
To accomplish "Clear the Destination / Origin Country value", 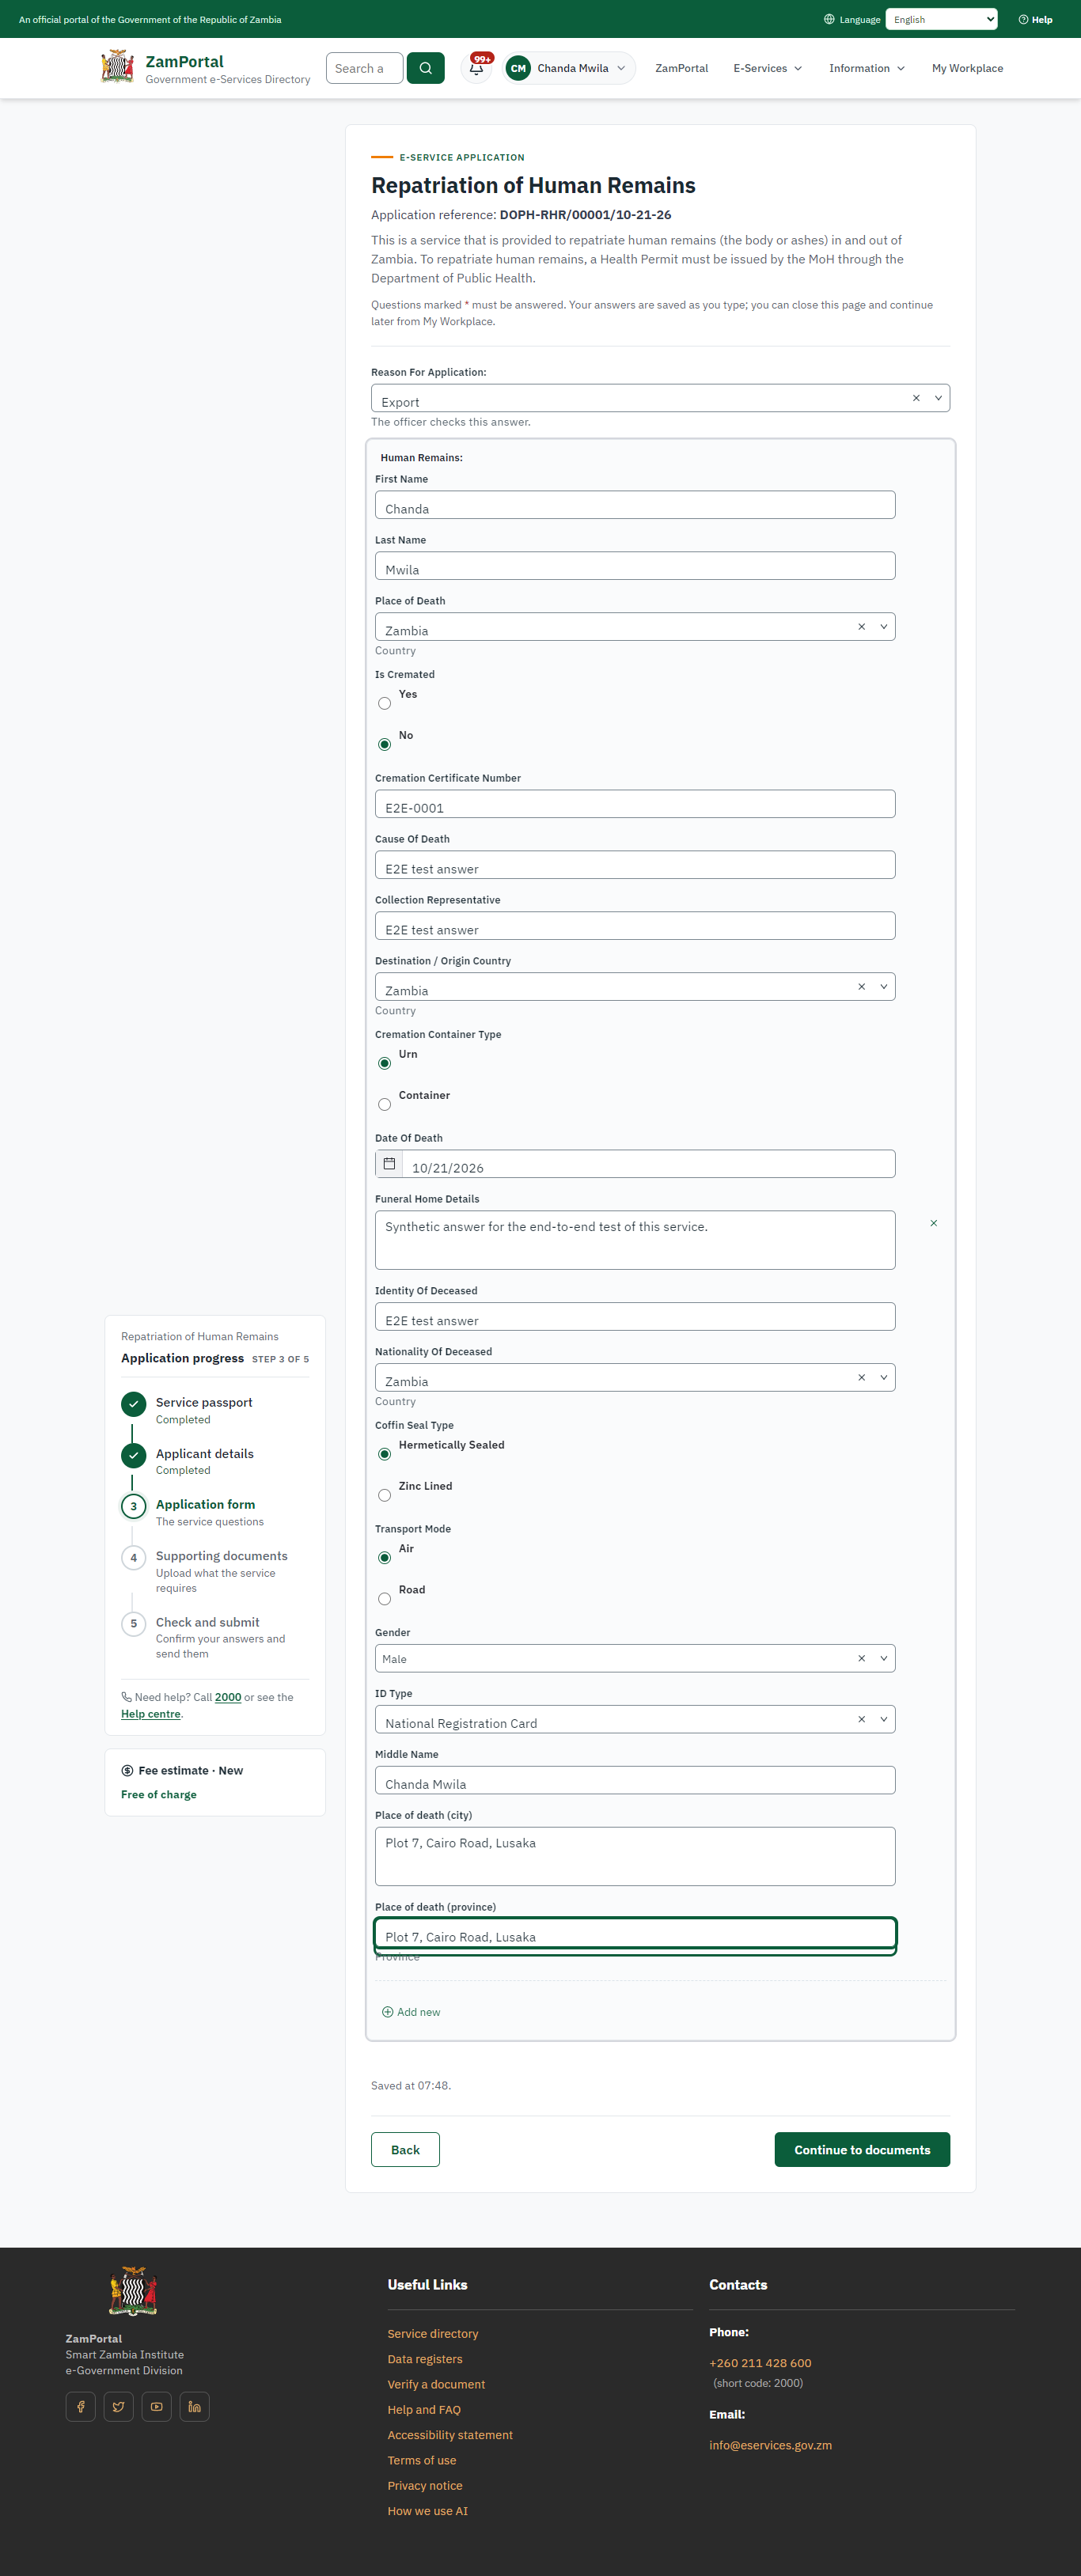I will coord(861,987).
